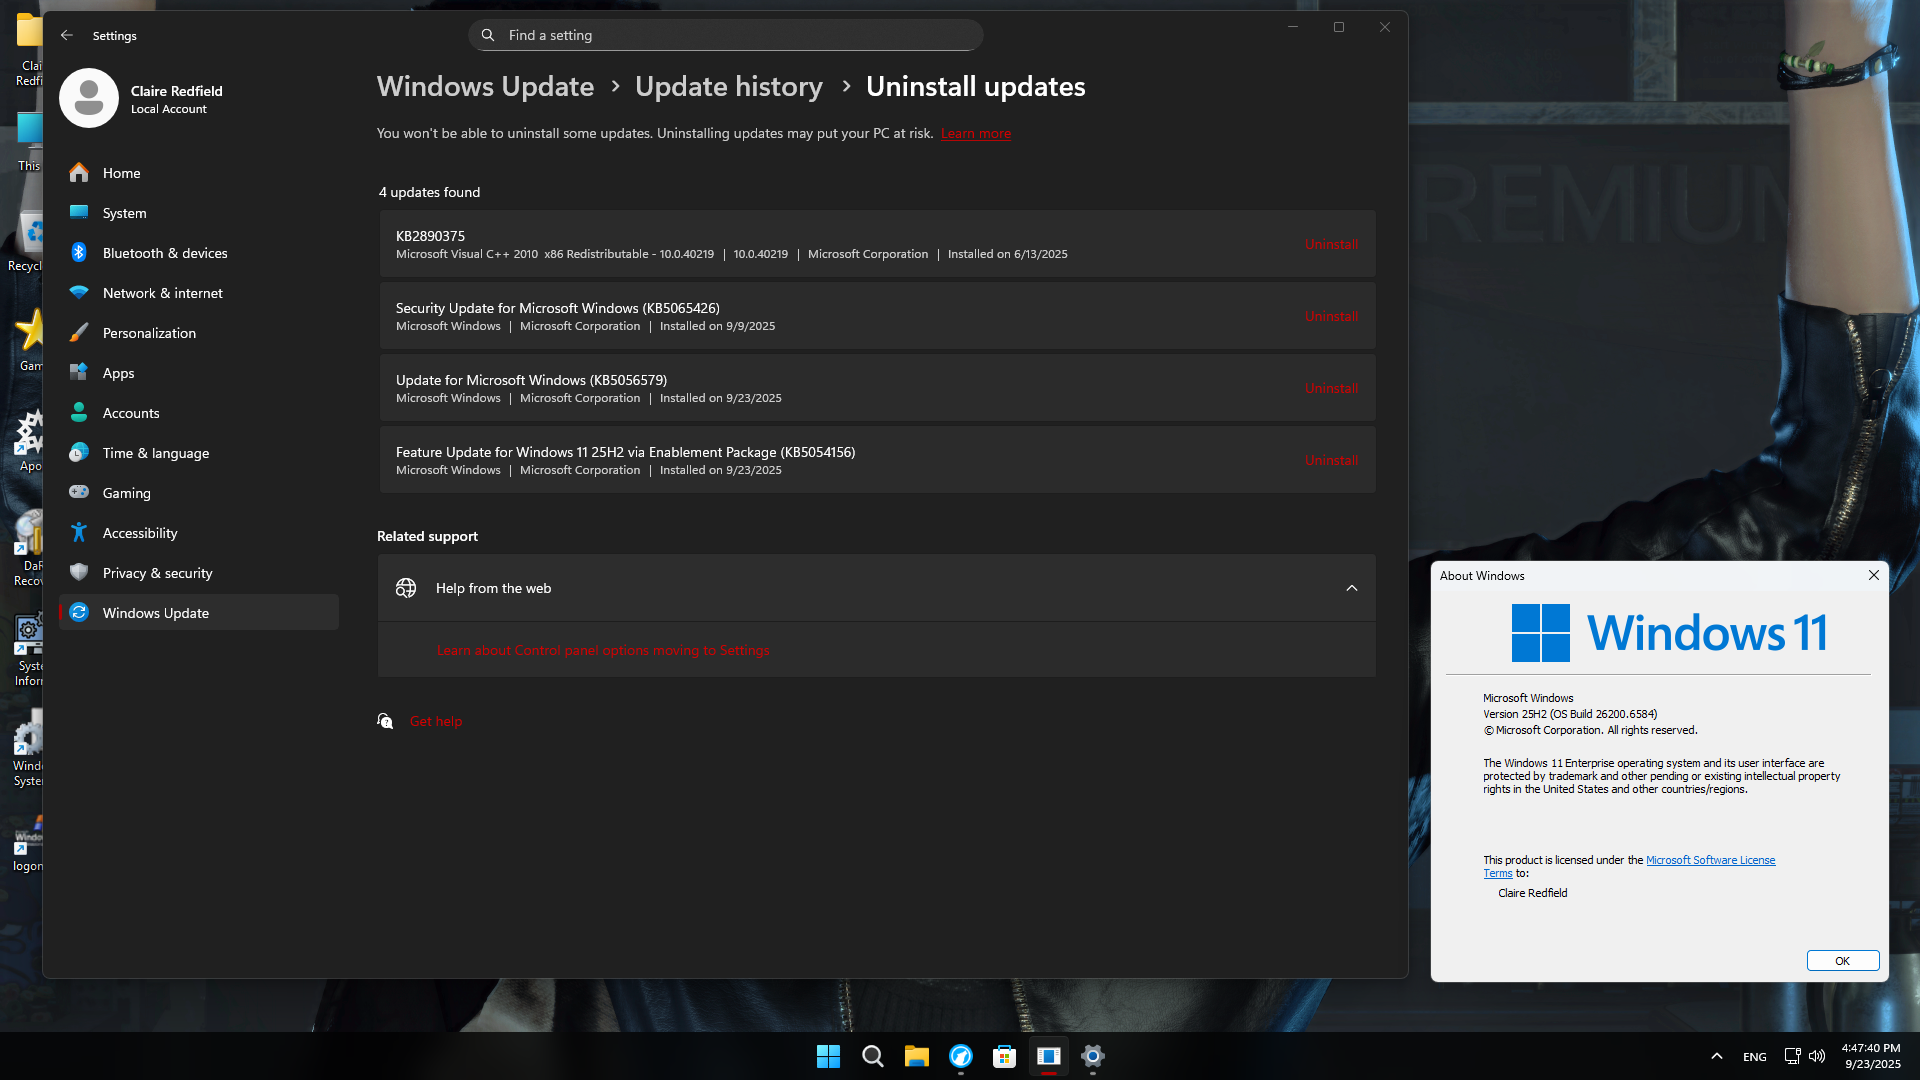Click OK in About Windows dialog
Image resolution: width=1920 pixels, height=1080 pixels.
[1842, 961]
